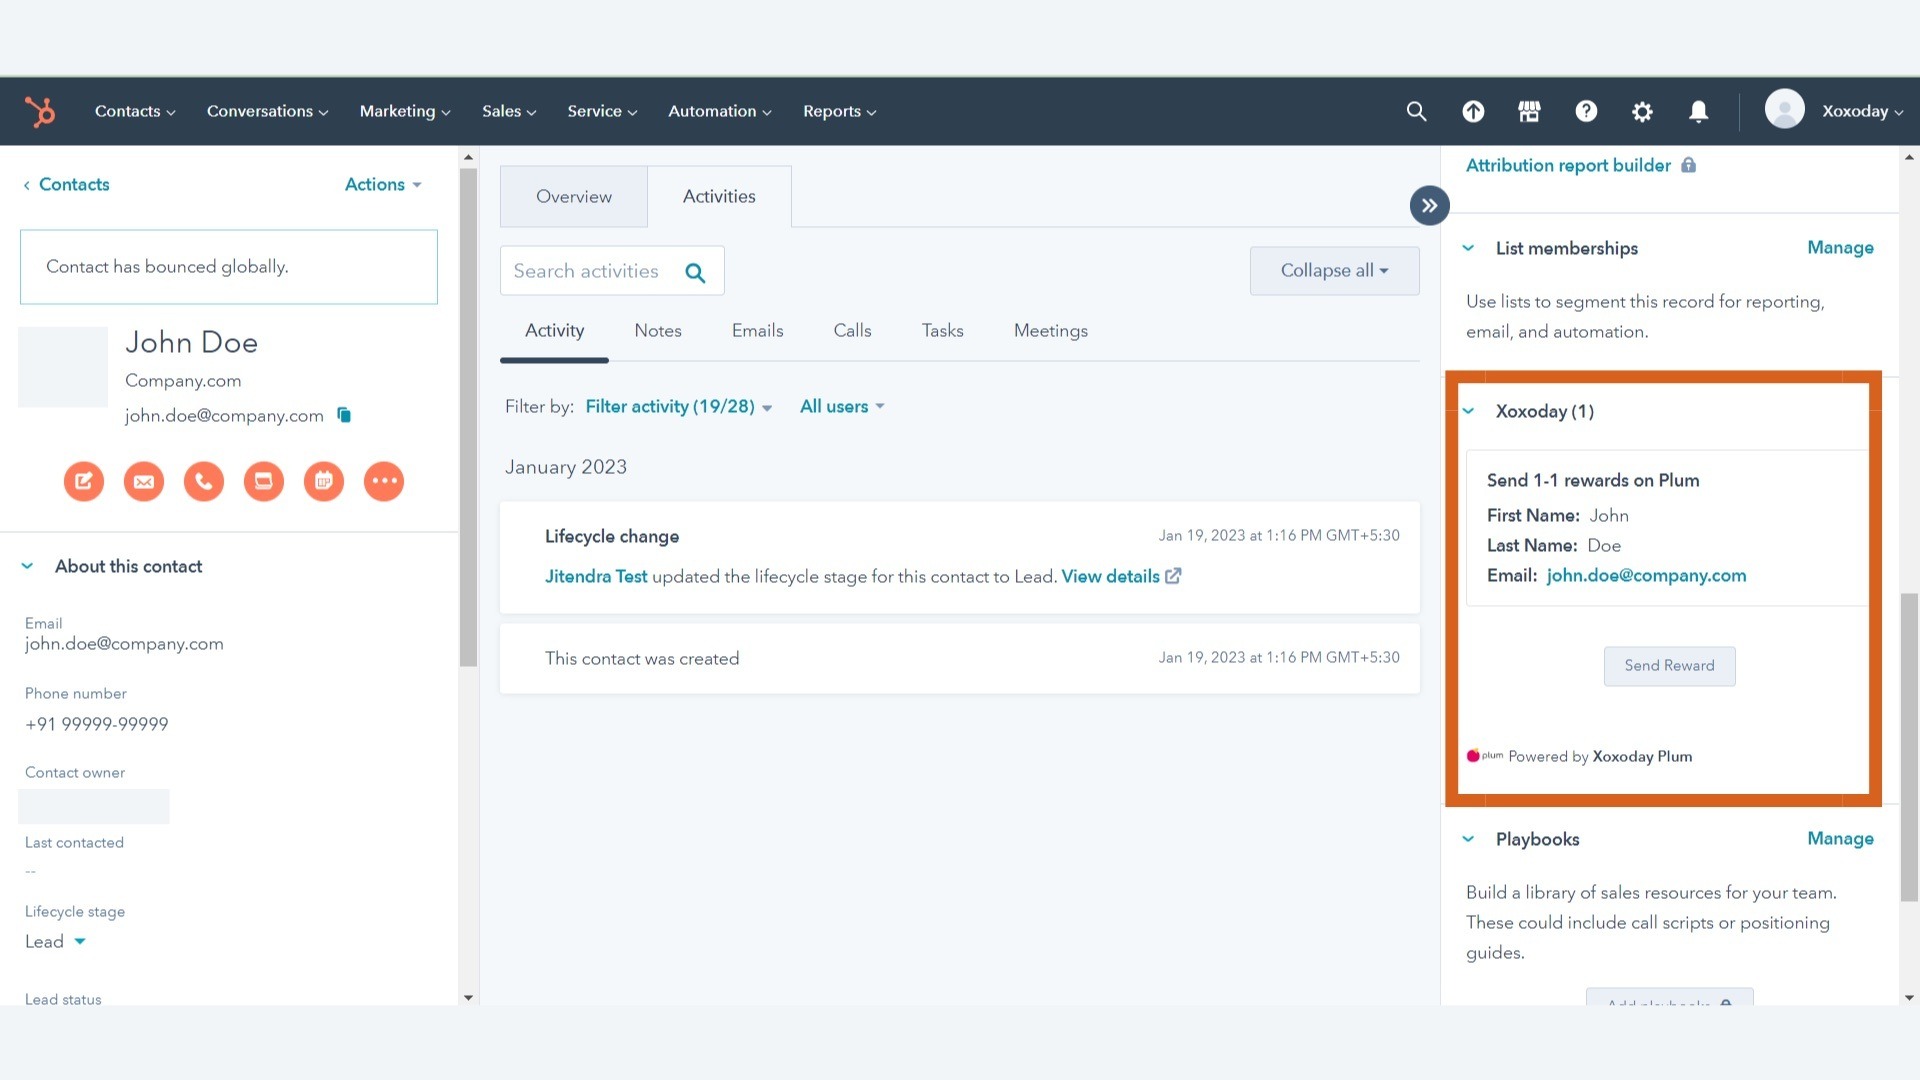This screenshot has height=1080, width=1920.
Task: Open the search magnifier in top bar
Action: (1416, 111)
